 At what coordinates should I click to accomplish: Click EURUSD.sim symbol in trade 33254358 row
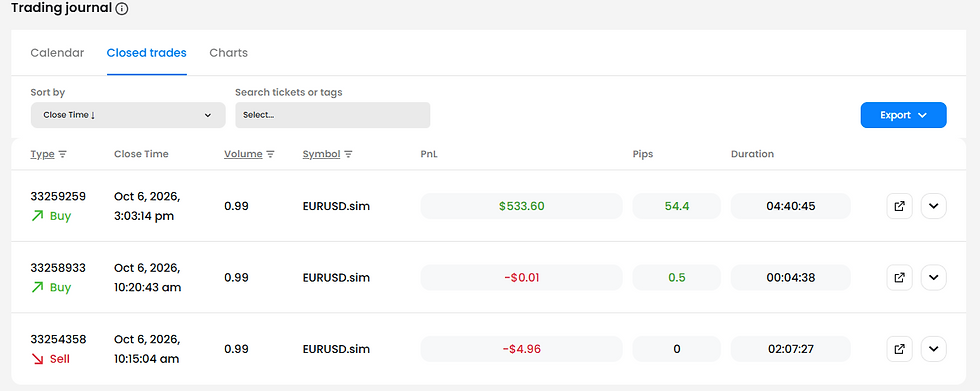tap(336, 349)
